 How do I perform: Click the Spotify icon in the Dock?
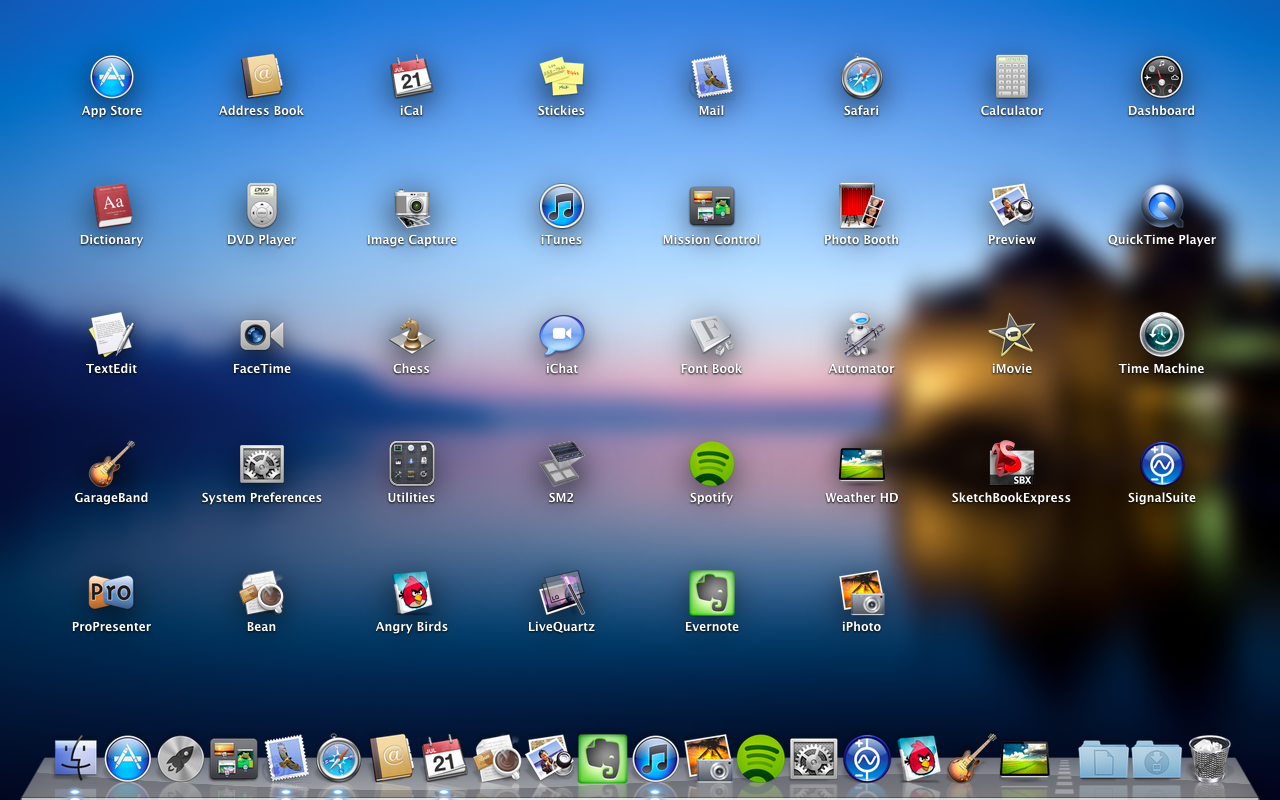click(x=761, y=759)
